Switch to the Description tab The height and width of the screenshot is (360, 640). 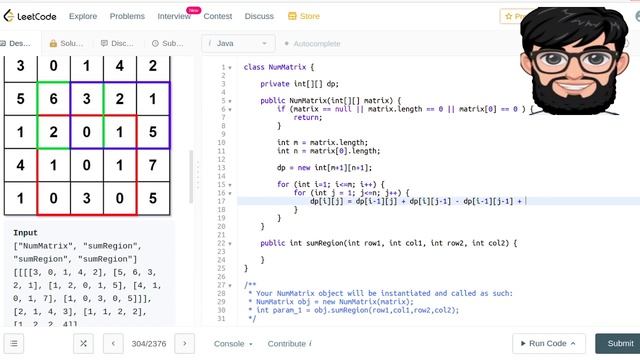pyautogui.click(x=16, y=43)
